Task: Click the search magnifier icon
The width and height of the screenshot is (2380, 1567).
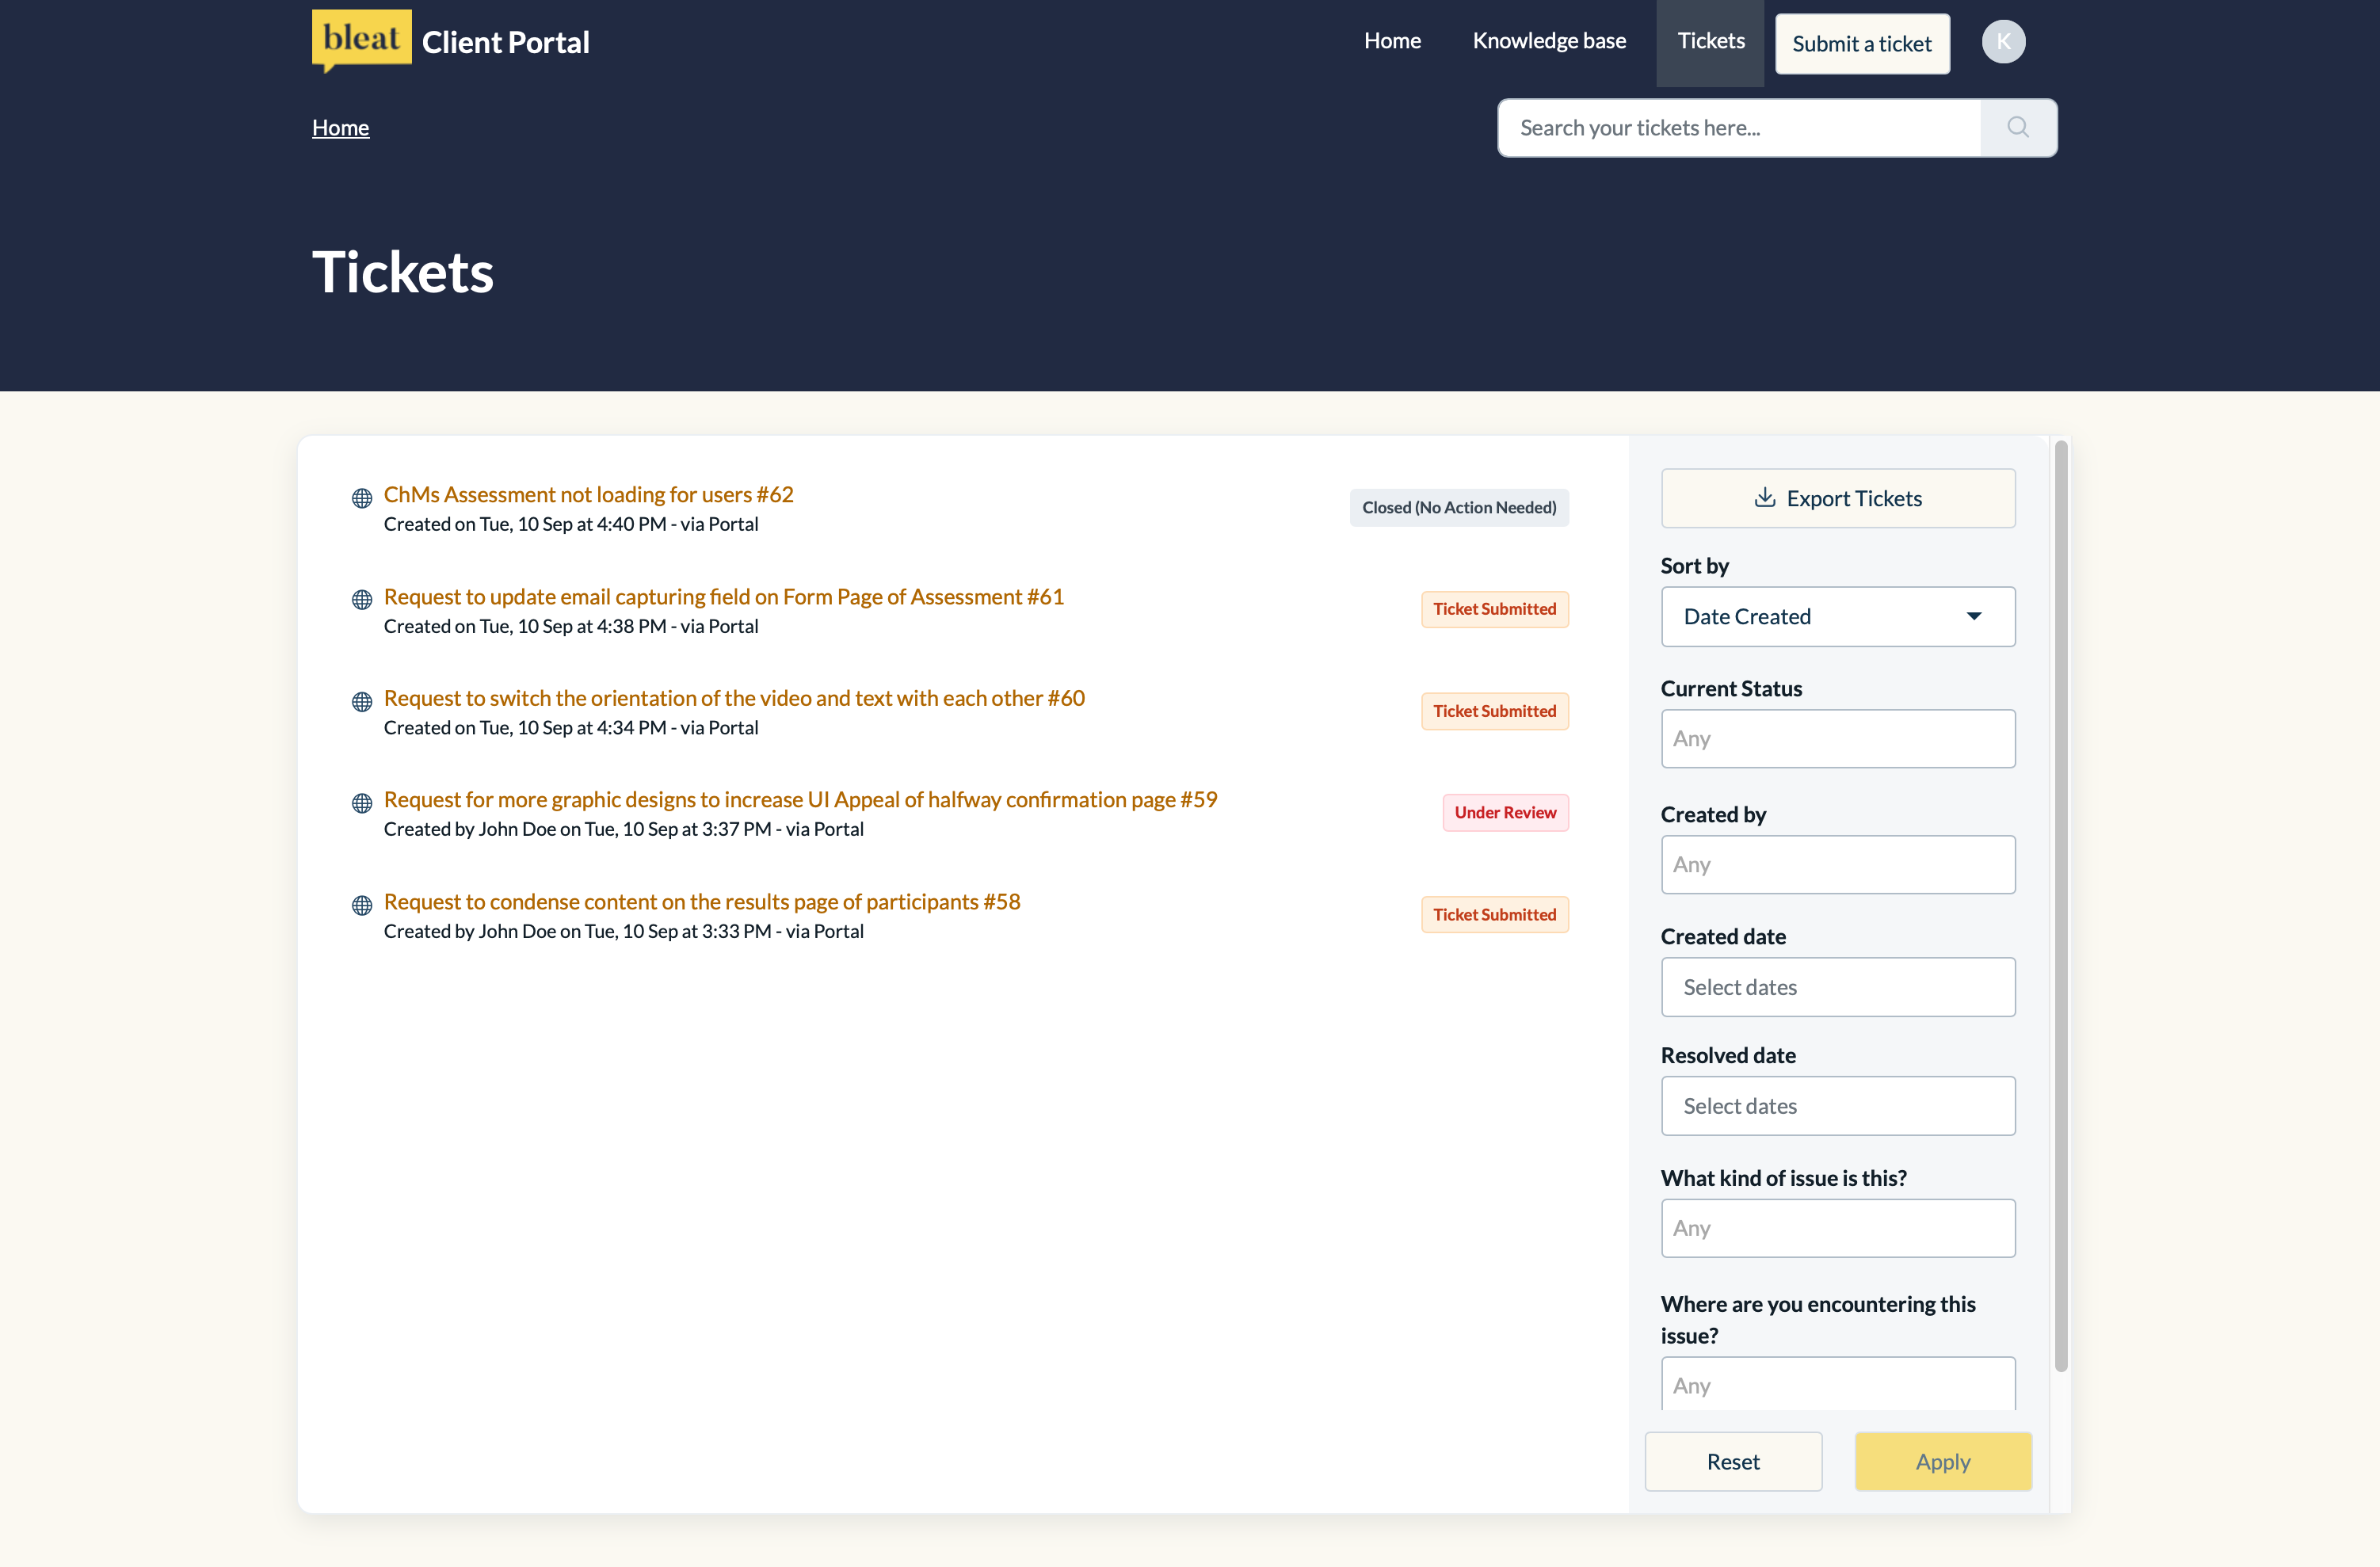Action: pyautogui.click(x=2017, y=128)
